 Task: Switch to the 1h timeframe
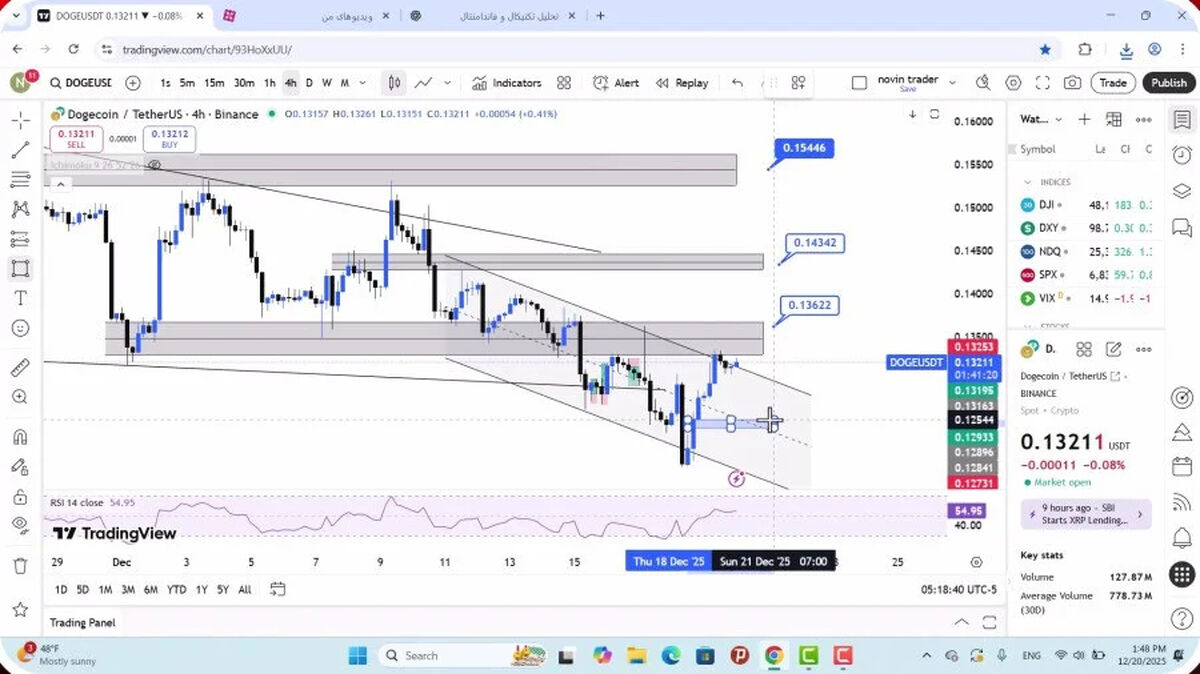tap(269, 83)
